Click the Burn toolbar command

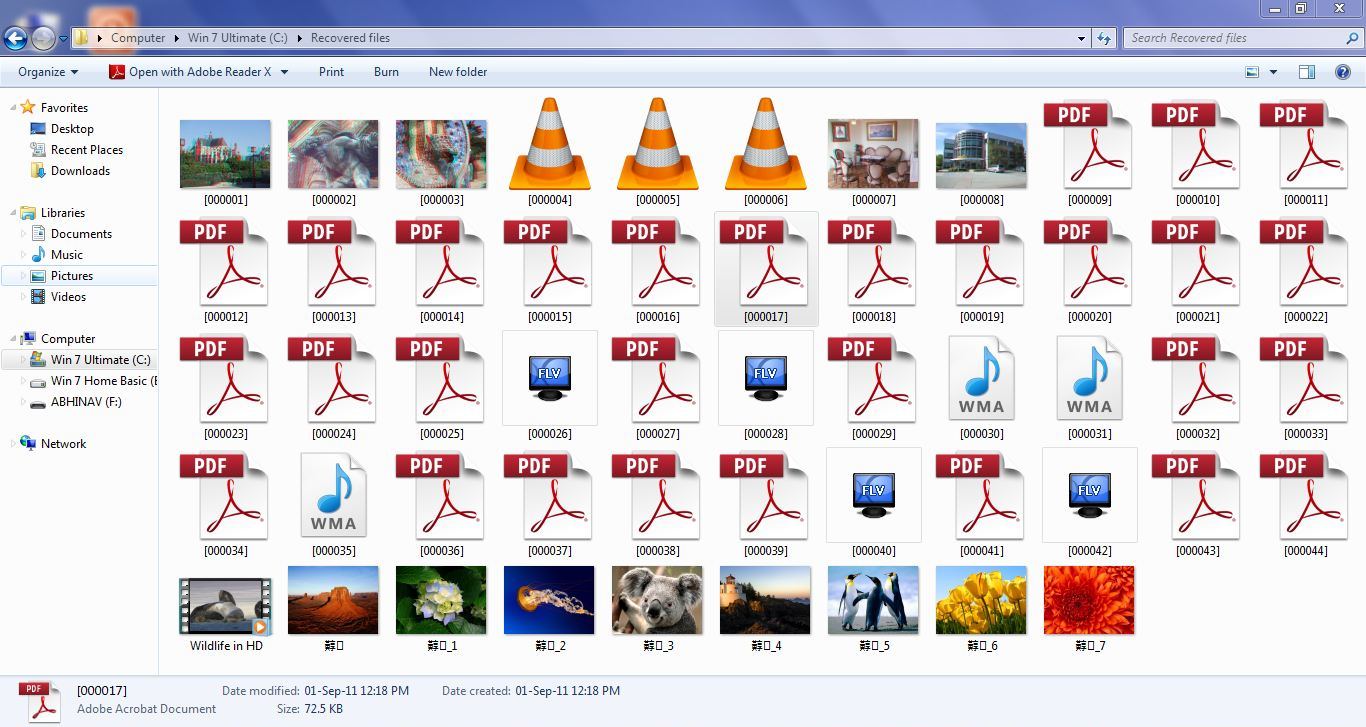pos(386,72)
